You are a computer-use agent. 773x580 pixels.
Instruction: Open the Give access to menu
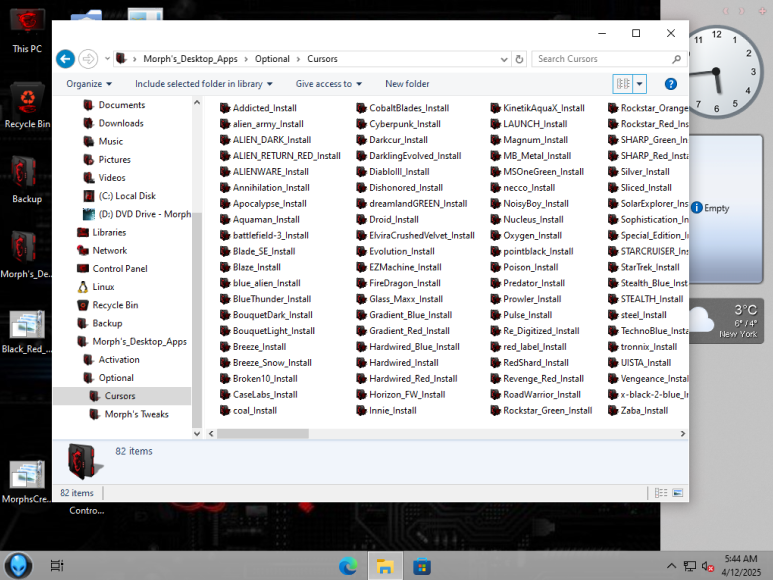tap(329, 84)
